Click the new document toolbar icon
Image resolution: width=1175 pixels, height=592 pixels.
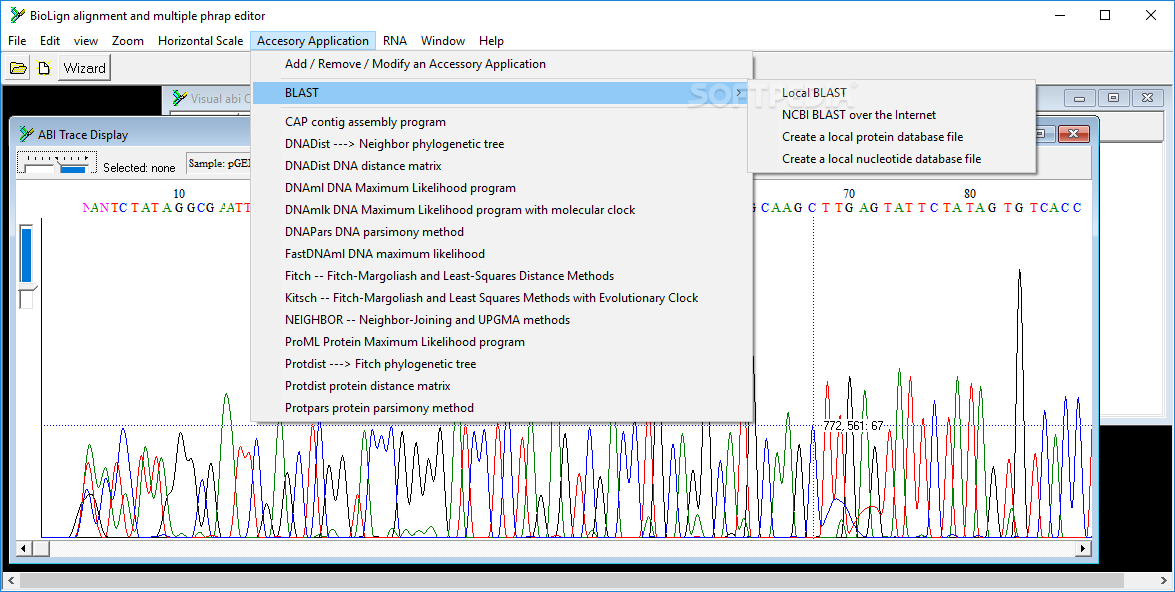click(44, 68)
